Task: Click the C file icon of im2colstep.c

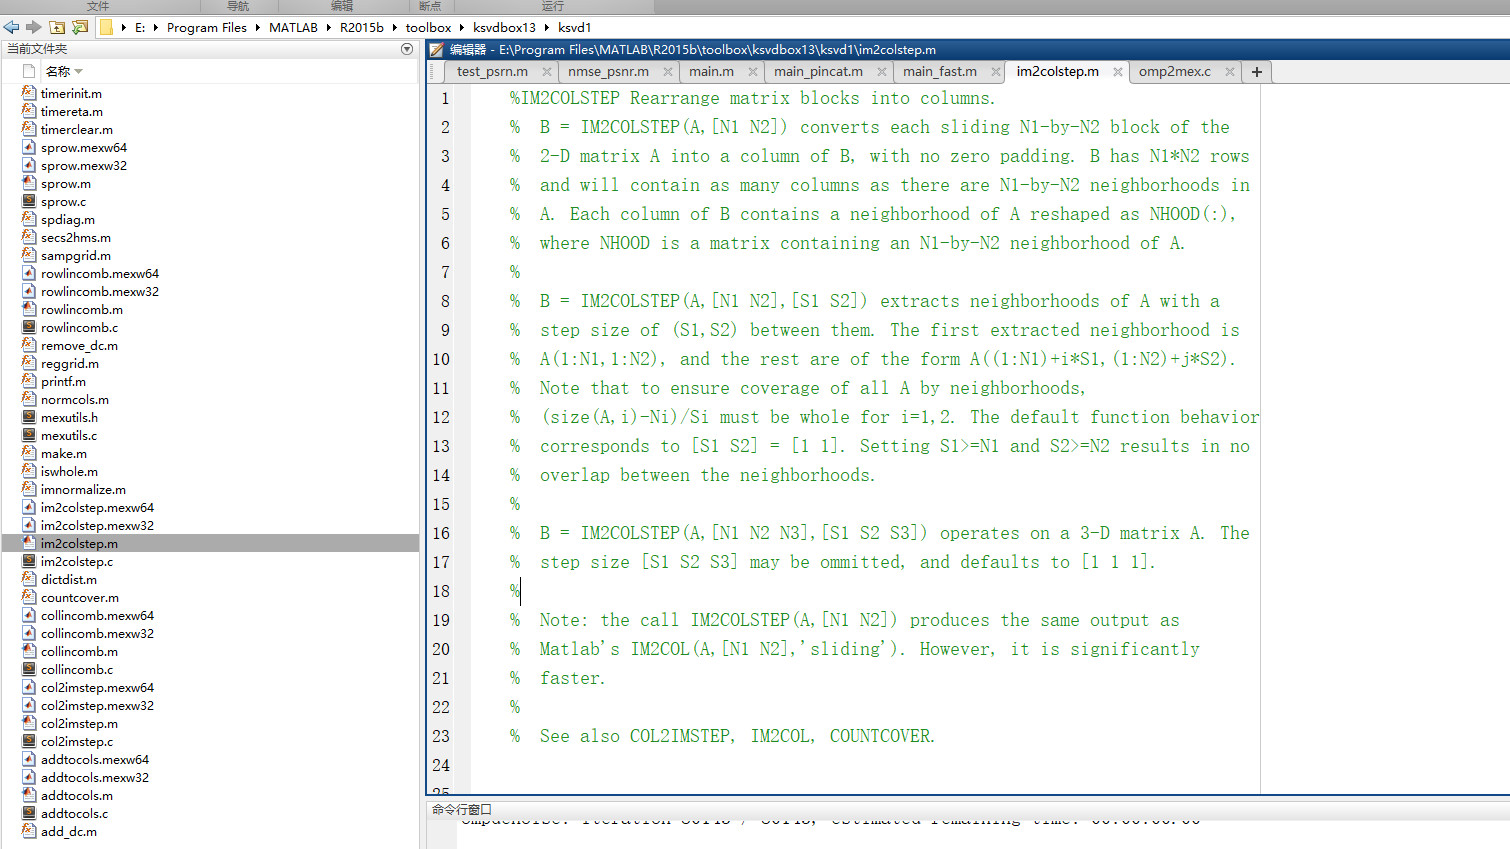Action: 29,561
